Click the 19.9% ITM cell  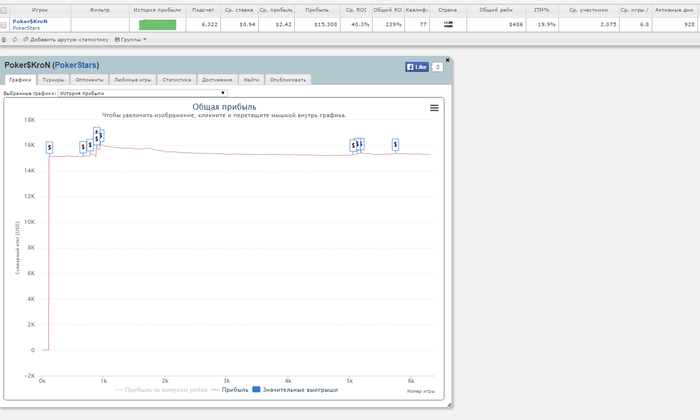point(542,25)
